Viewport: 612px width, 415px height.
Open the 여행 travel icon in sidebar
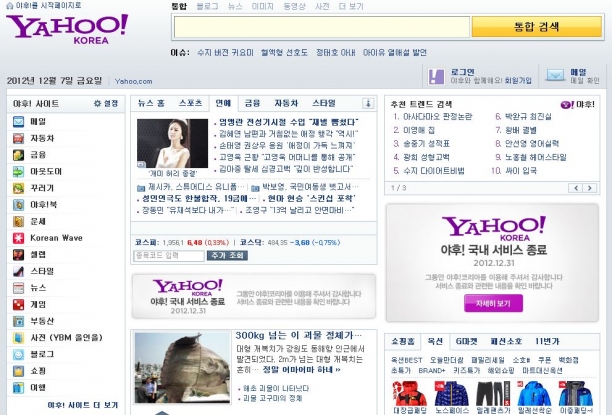pyautogui.click(x=18, y=387)
